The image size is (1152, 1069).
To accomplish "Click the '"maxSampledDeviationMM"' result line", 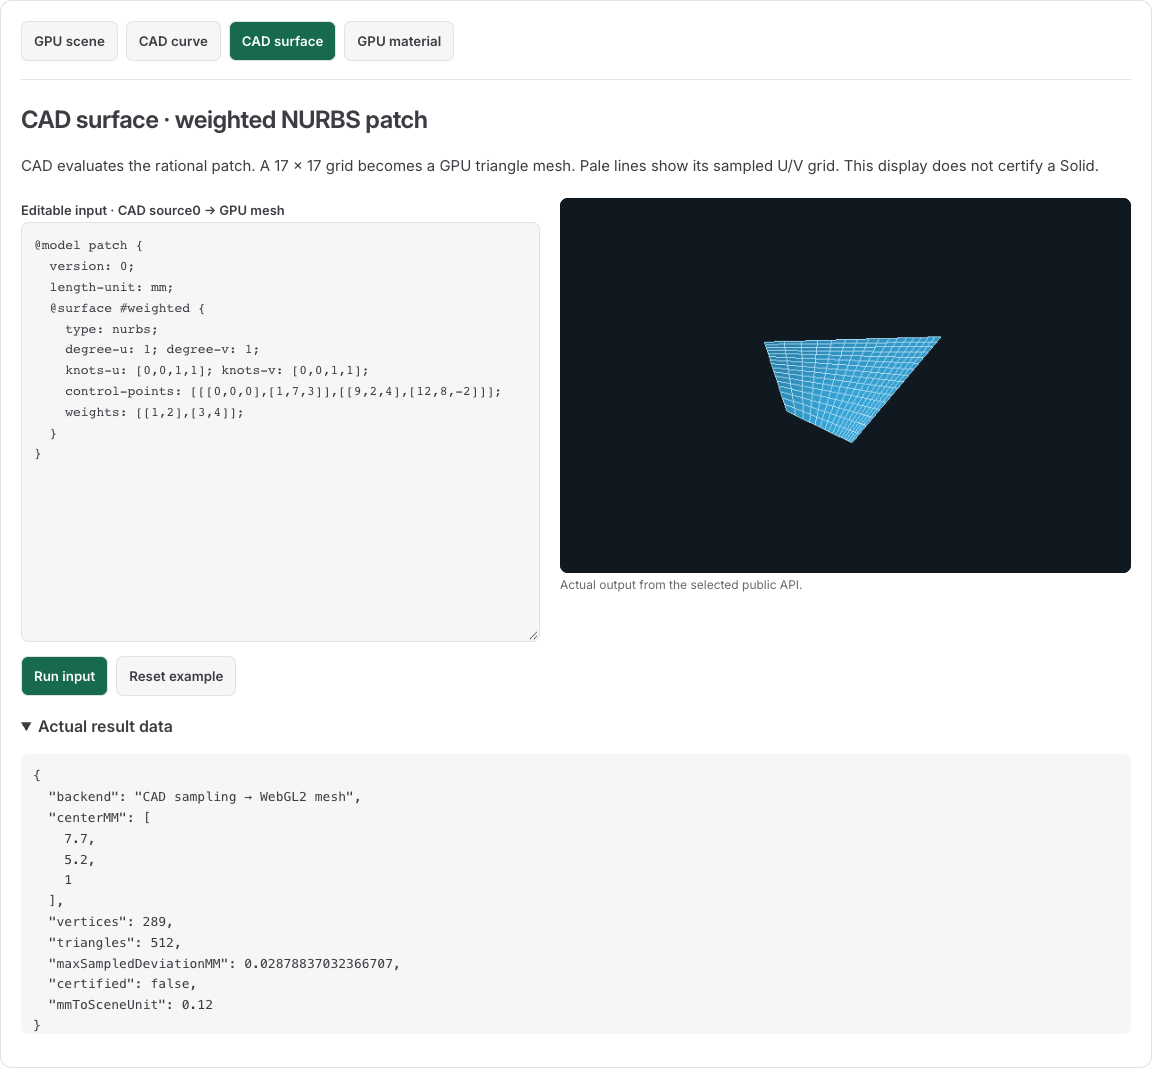I will tap(224, 963).
